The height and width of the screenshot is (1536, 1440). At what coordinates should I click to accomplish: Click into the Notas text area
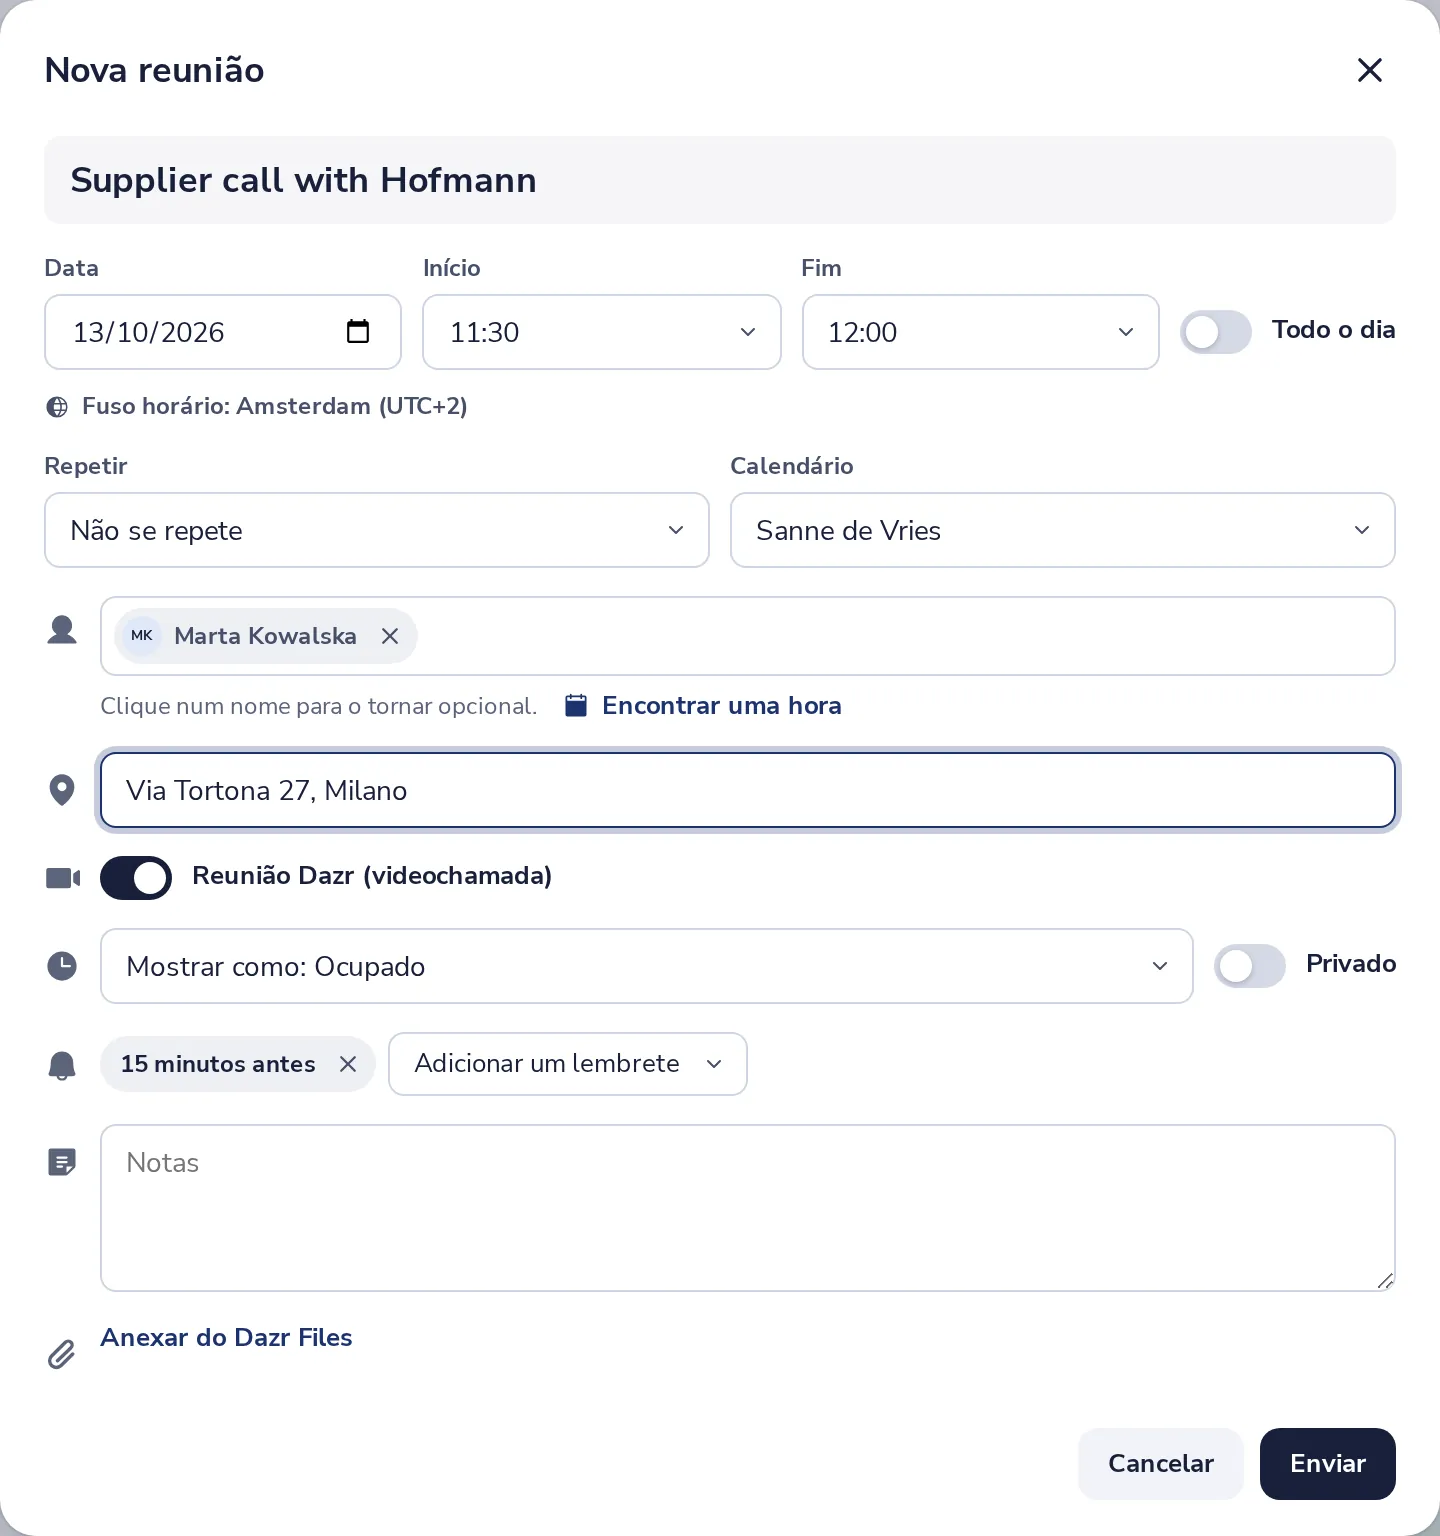[x=748, y=1208]
